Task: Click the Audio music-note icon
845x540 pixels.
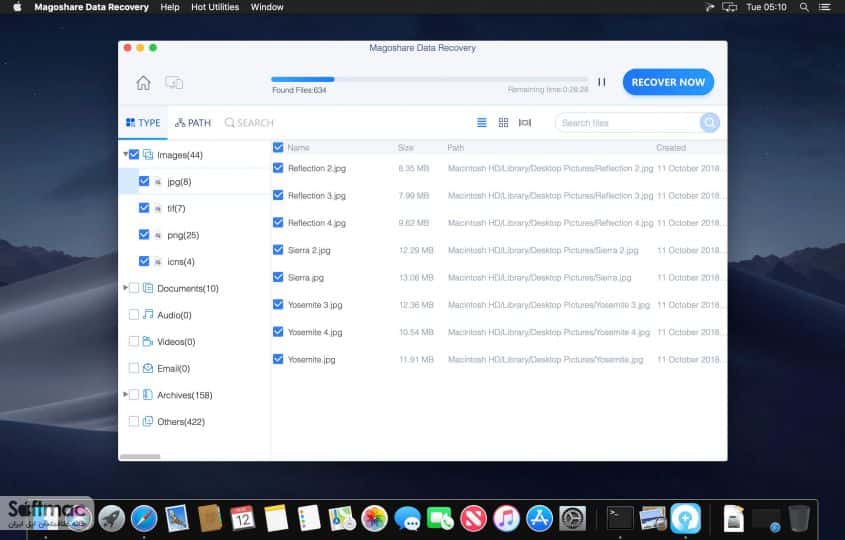Action: point(148,315)
